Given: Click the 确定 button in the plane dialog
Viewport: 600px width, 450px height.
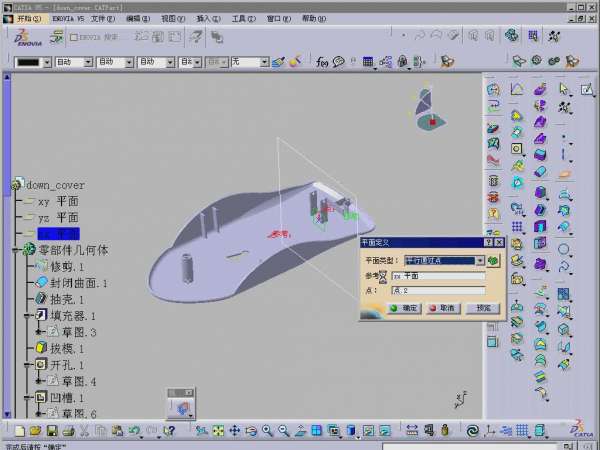Looking at the screenshot, I should 404,308.
